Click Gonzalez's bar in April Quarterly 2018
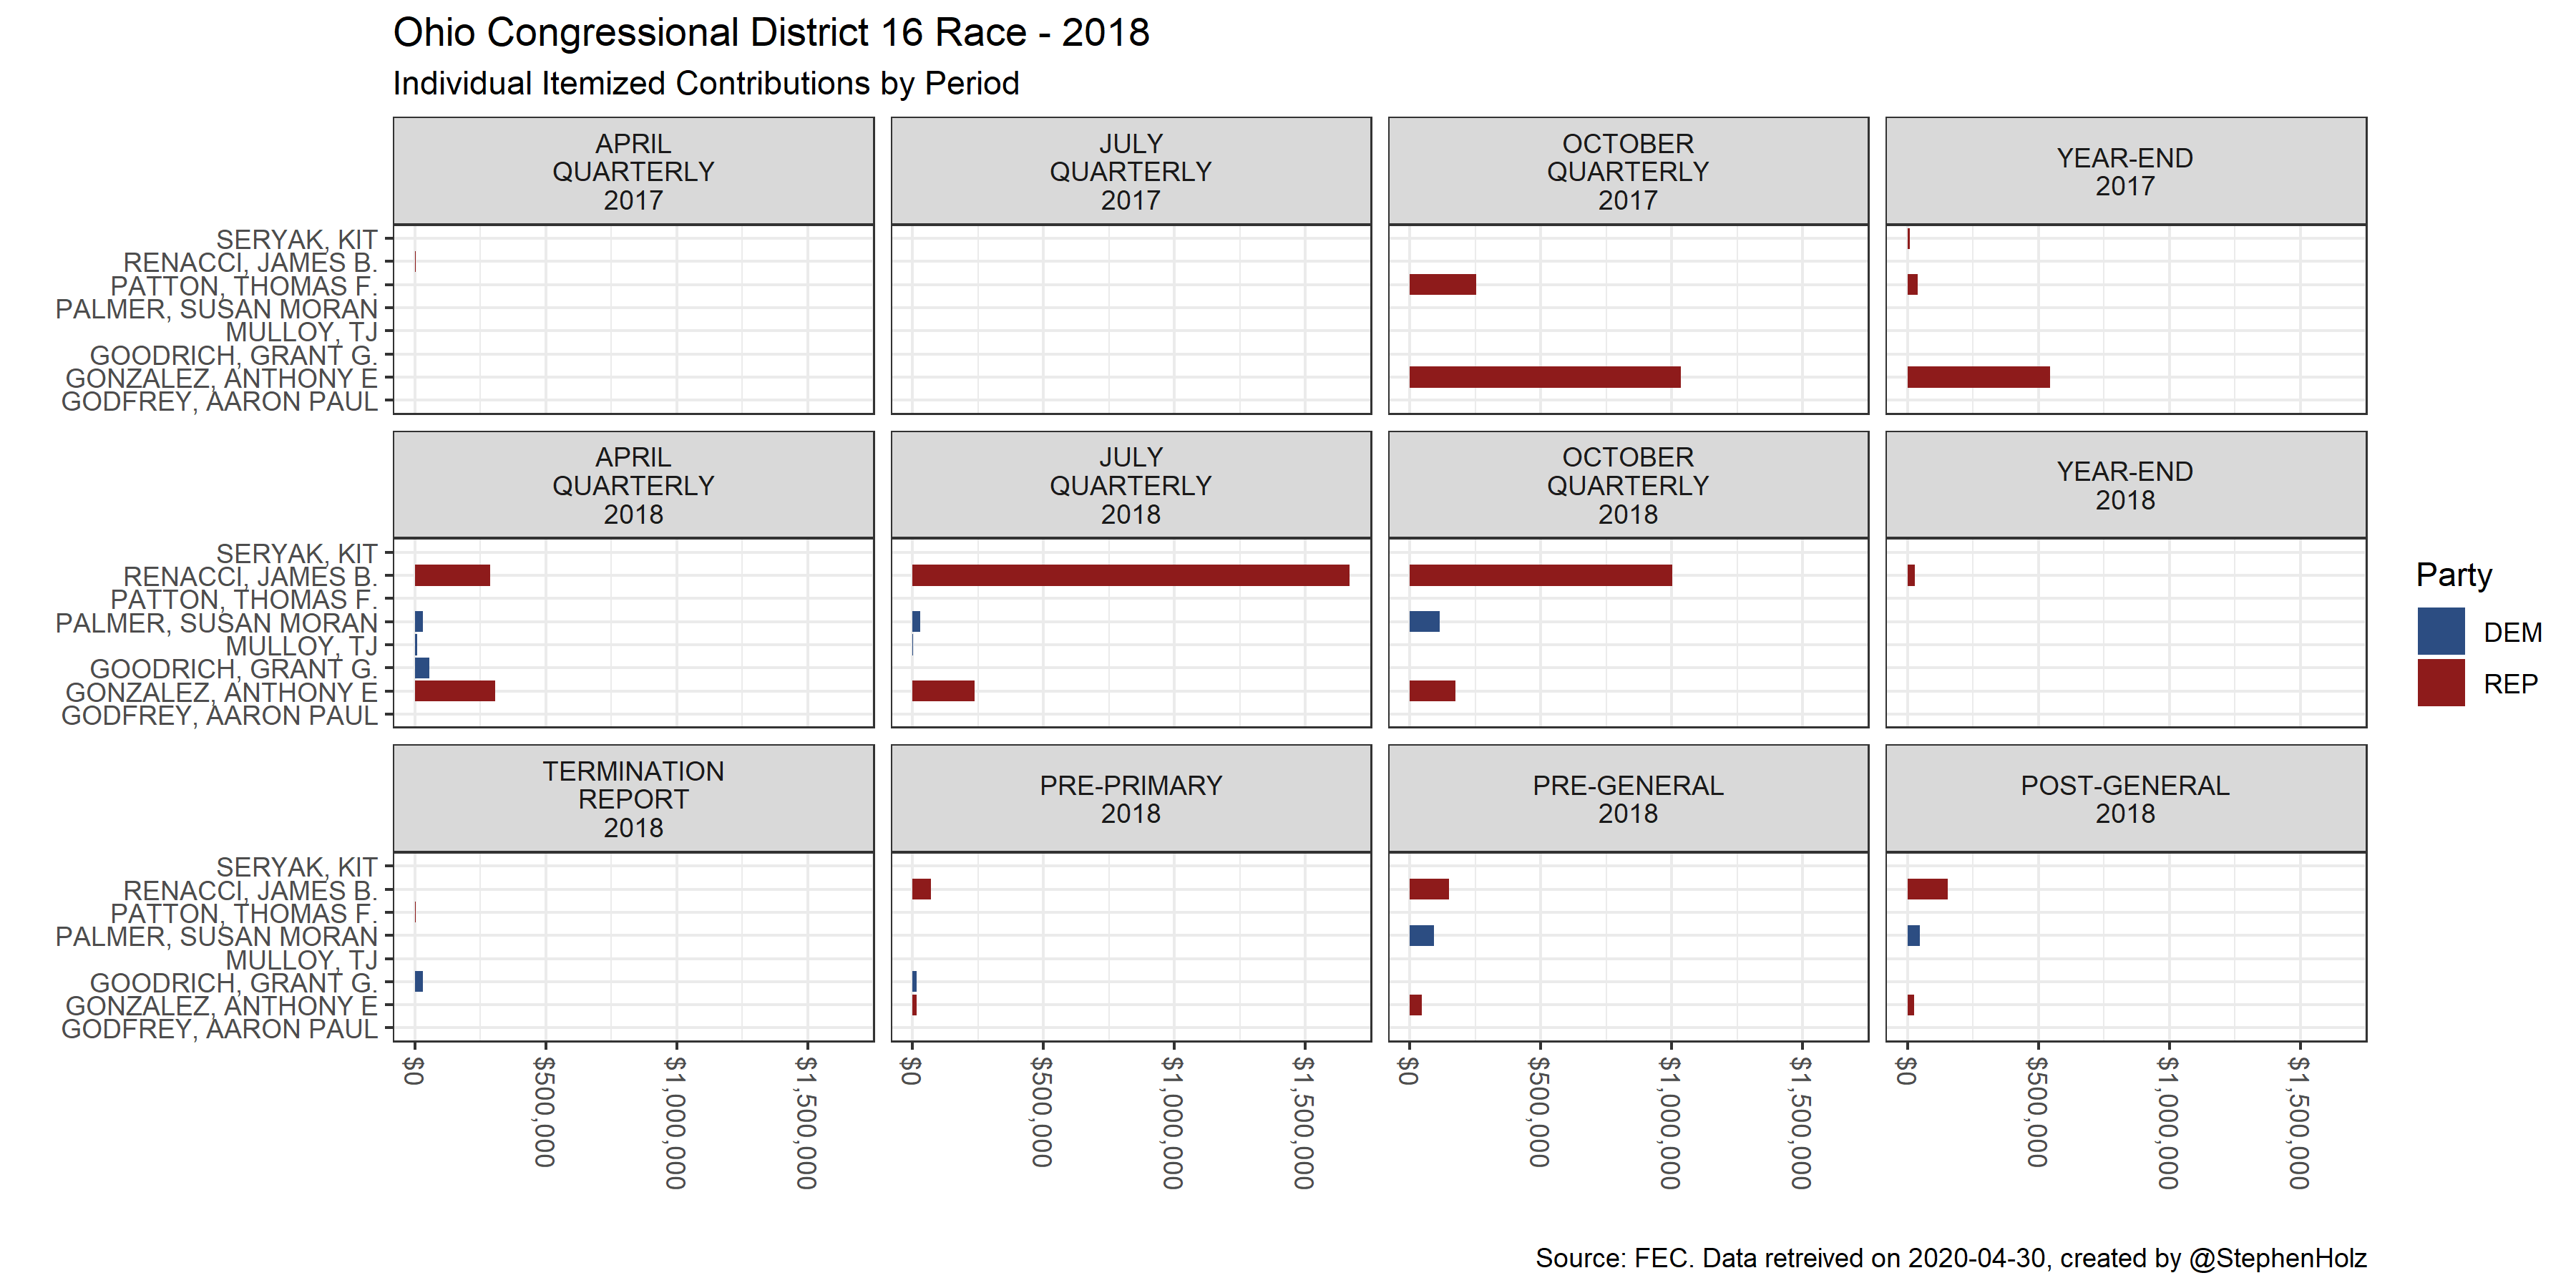Viewport: 2576px width, 1288px height. [454, 690]
